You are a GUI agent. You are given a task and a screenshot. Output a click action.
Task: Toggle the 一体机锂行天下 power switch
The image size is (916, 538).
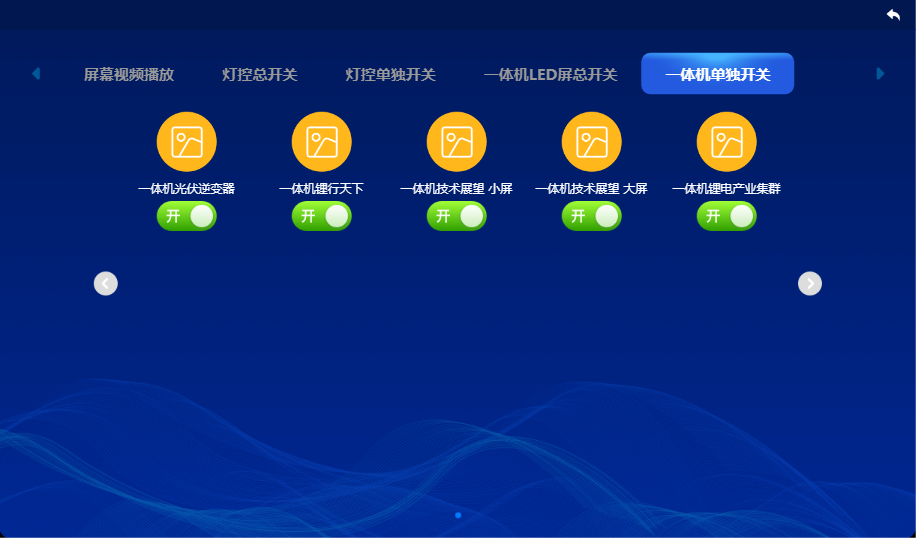[321, 216]
